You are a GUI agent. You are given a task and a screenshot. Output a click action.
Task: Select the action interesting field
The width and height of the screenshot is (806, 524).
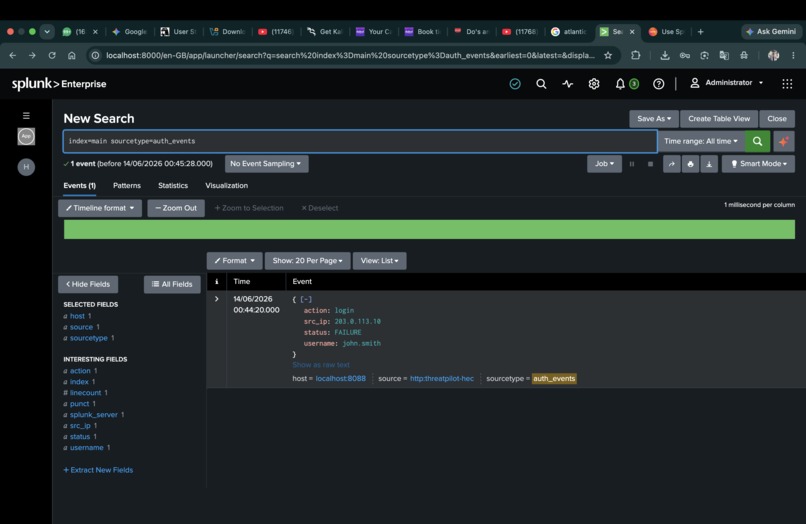click(80, 371)
